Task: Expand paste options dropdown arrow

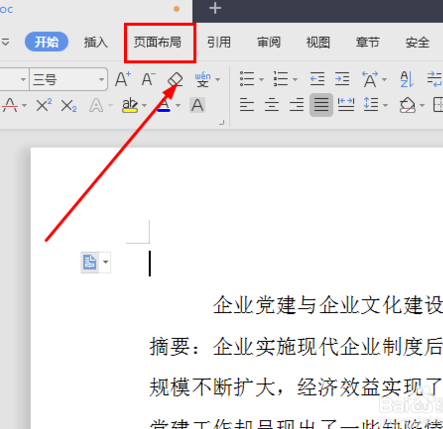Action: click(x=105, y=262)
